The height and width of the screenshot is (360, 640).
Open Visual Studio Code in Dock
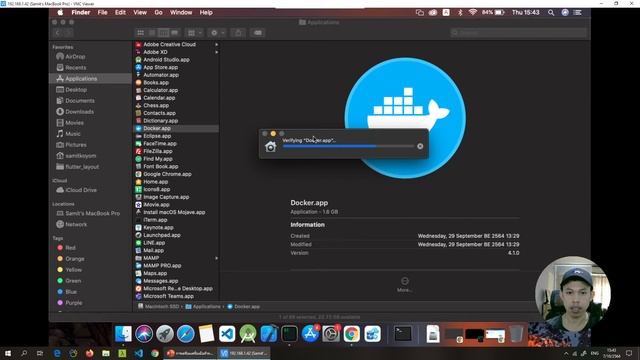tap(227, 334)
